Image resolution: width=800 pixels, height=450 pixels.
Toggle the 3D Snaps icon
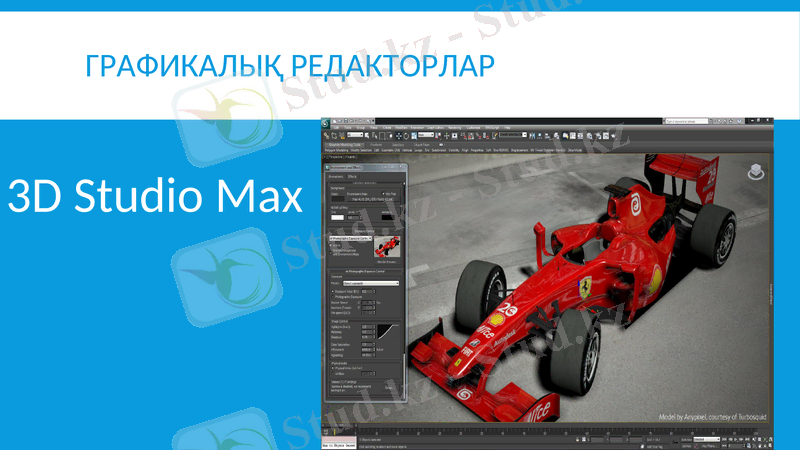[x=463, y=136]
